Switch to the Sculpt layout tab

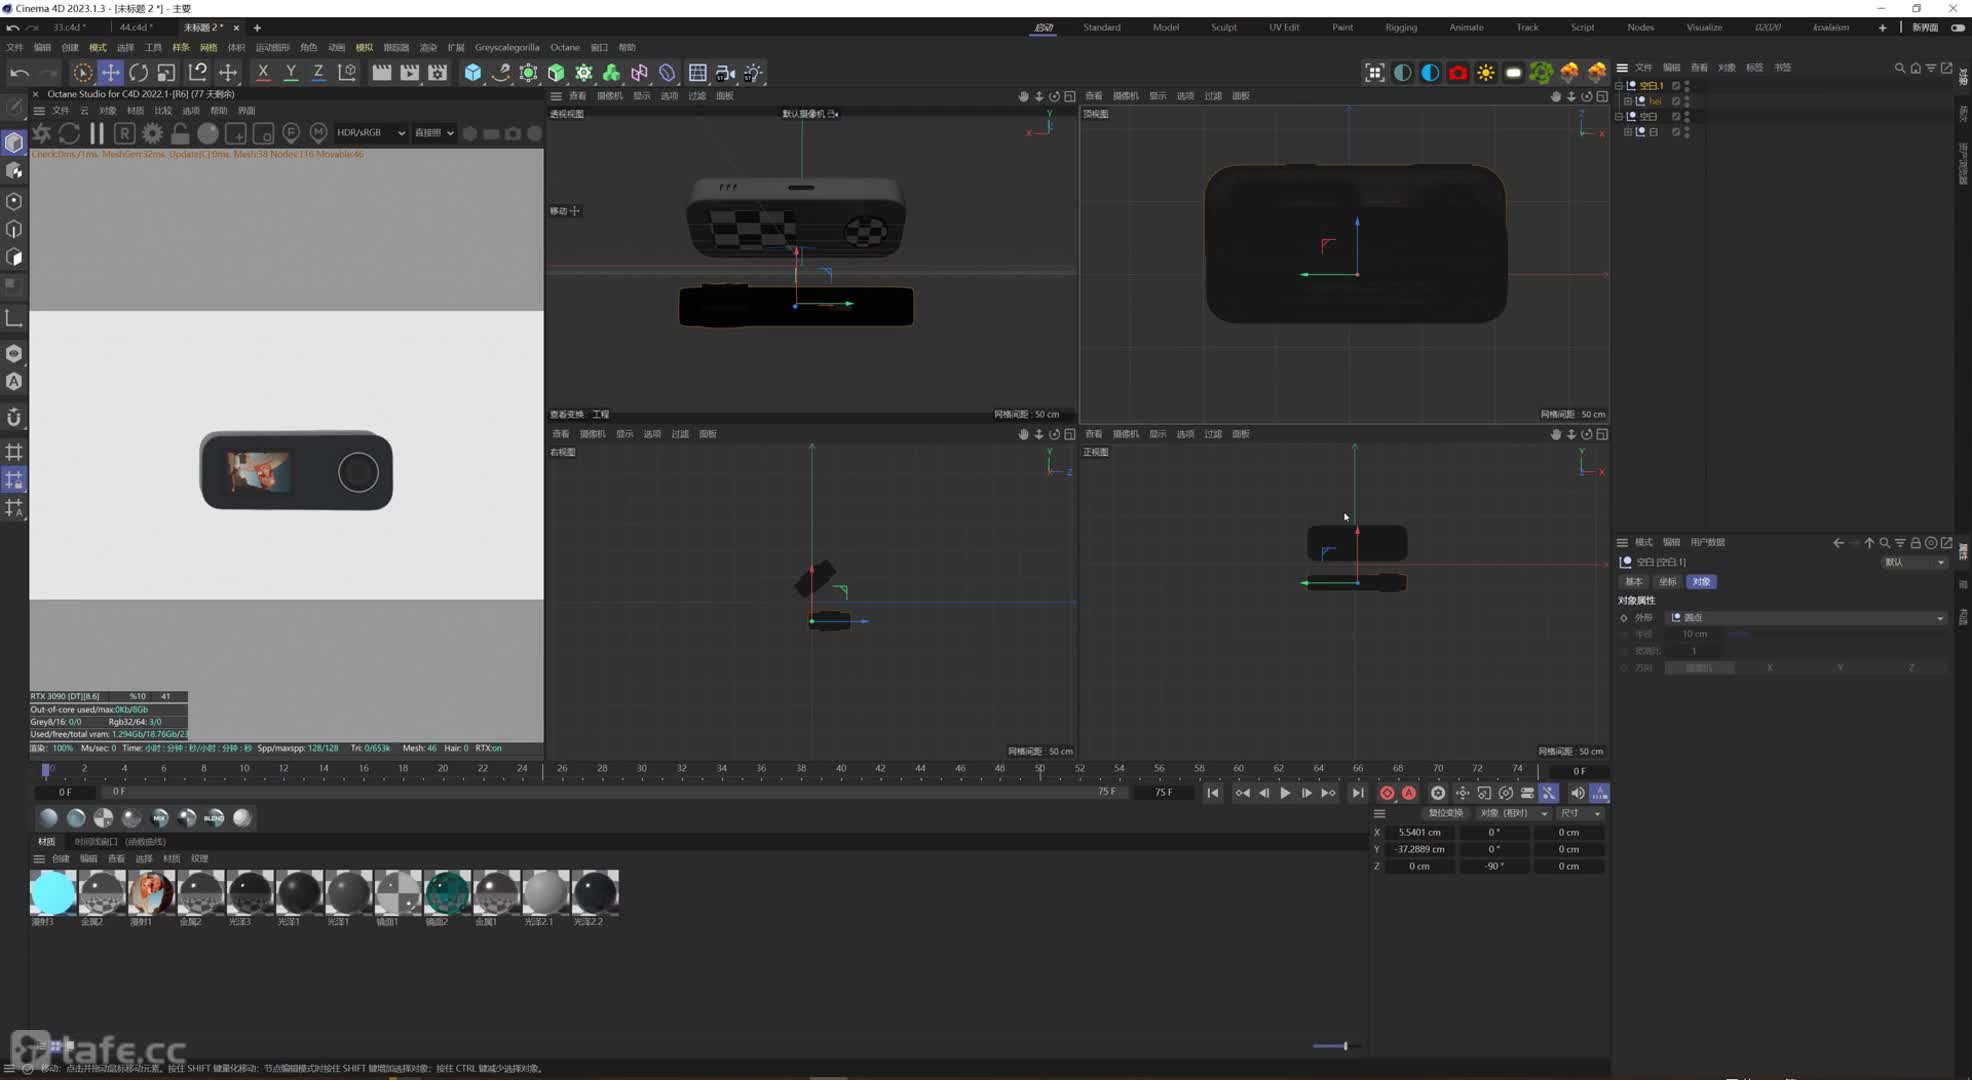(1224, 27)
